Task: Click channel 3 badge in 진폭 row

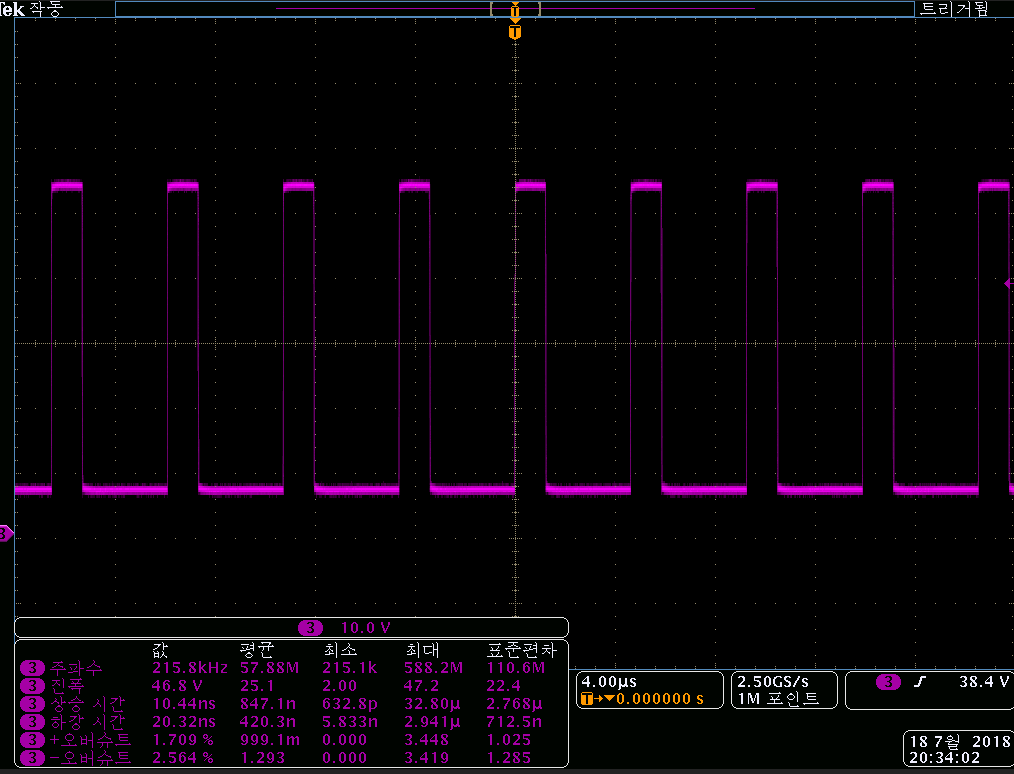Action: tap(32, 685)
